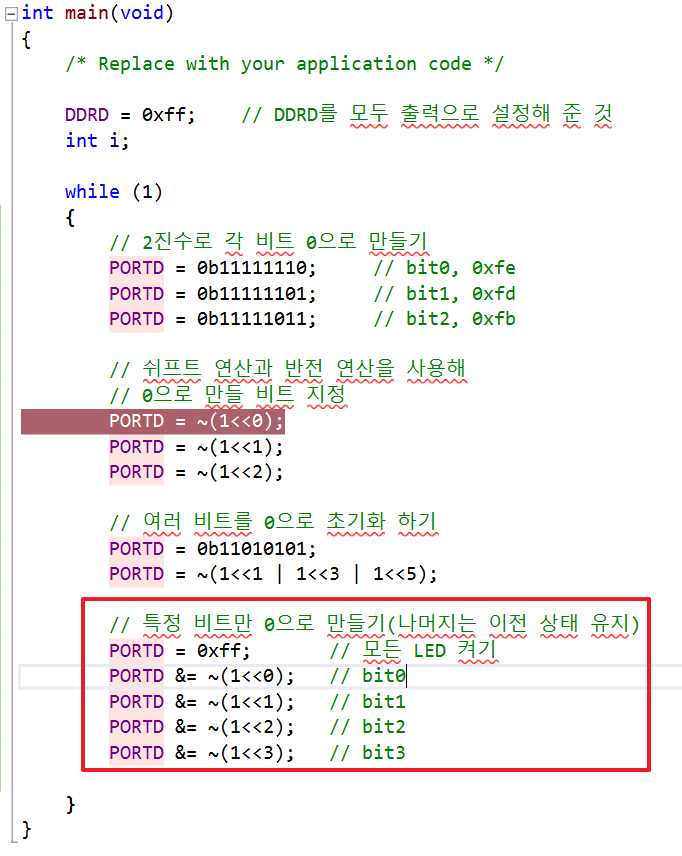Click the '// 쉬프트 연산과 반전 연산을 사용해' comment

click(x=288, y=369)
